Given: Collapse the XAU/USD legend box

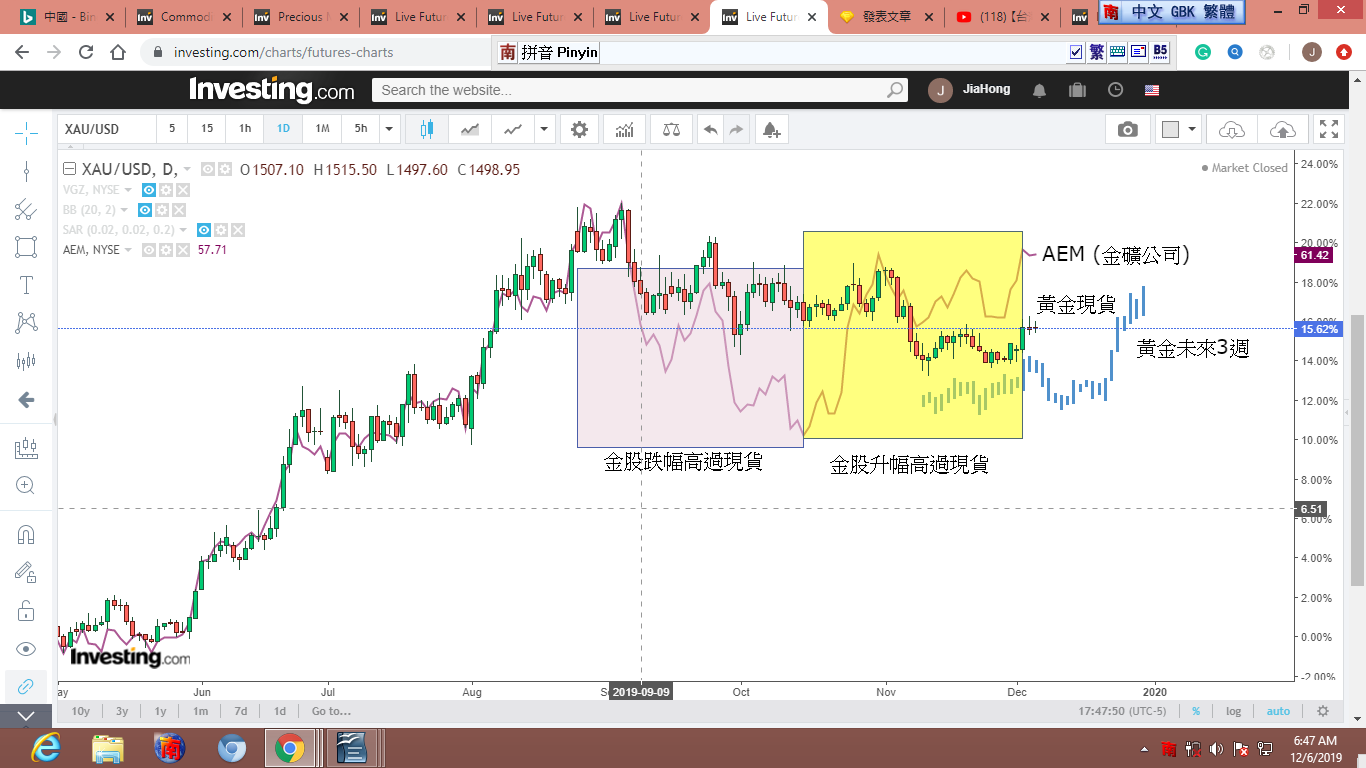Looking at the screenshot, I should click(69, 169).
